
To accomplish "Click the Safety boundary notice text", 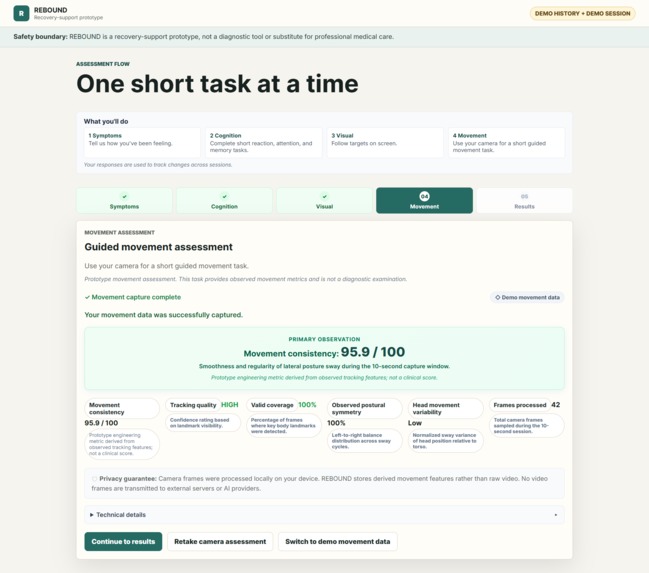I will [203, 37].
